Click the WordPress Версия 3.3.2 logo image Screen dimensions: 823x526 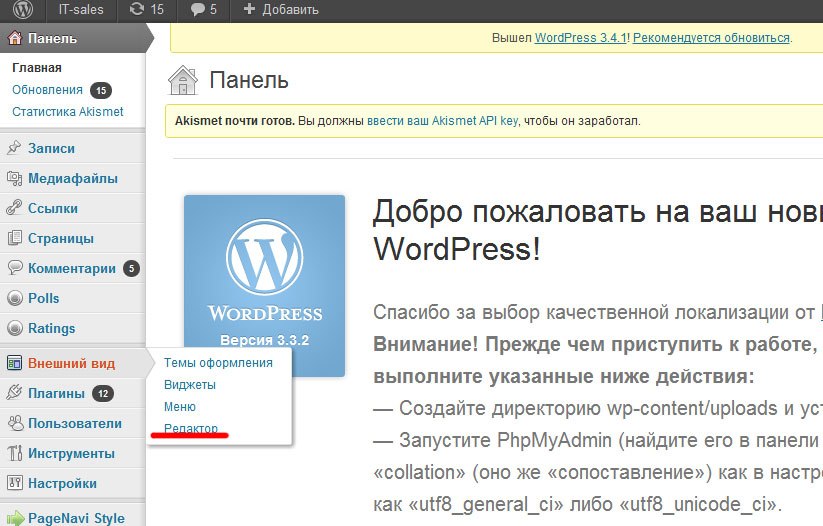(x=265, y=286)
